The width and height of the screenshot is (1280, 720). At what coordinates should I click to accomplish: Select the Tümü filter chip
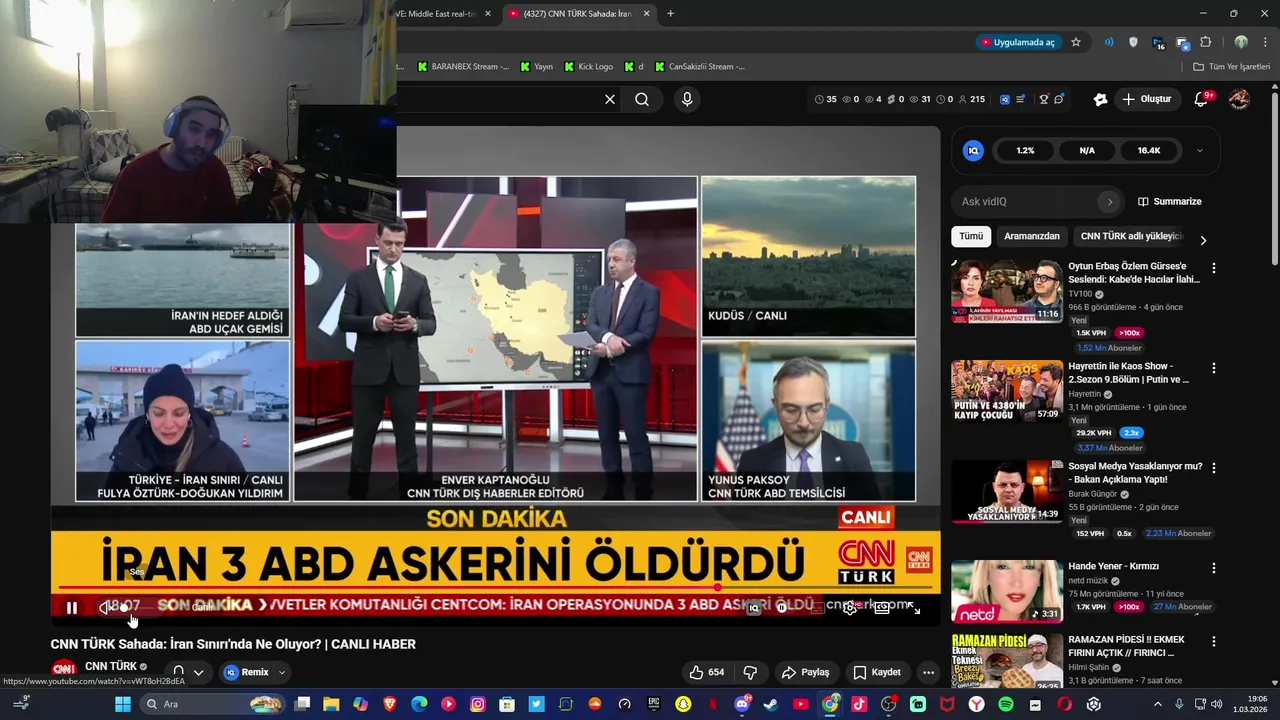[x=971, y=236]
